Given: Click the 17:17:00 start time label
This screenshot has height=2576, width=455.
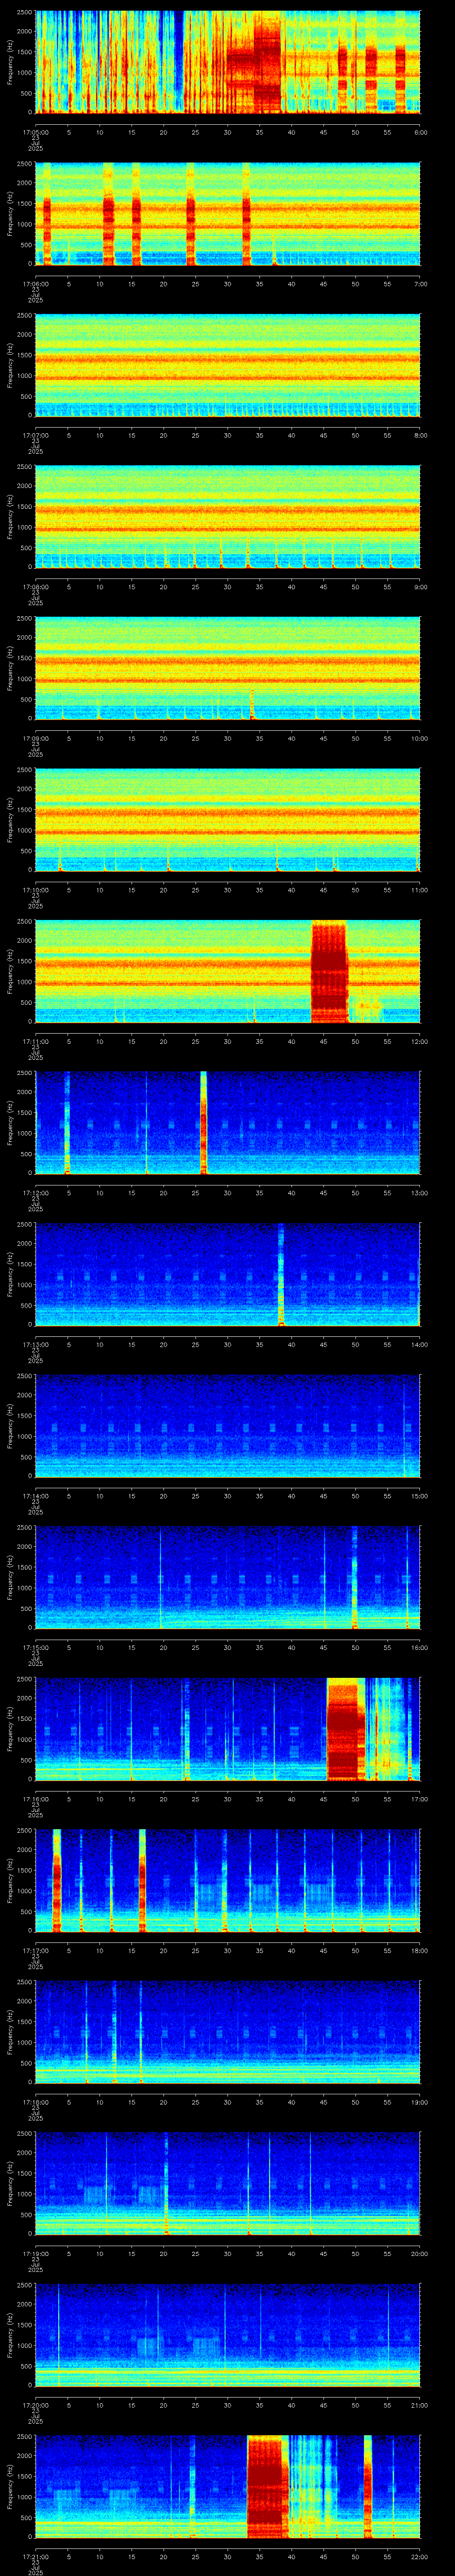Looking at the screenshot, I should coord(35,1951).
